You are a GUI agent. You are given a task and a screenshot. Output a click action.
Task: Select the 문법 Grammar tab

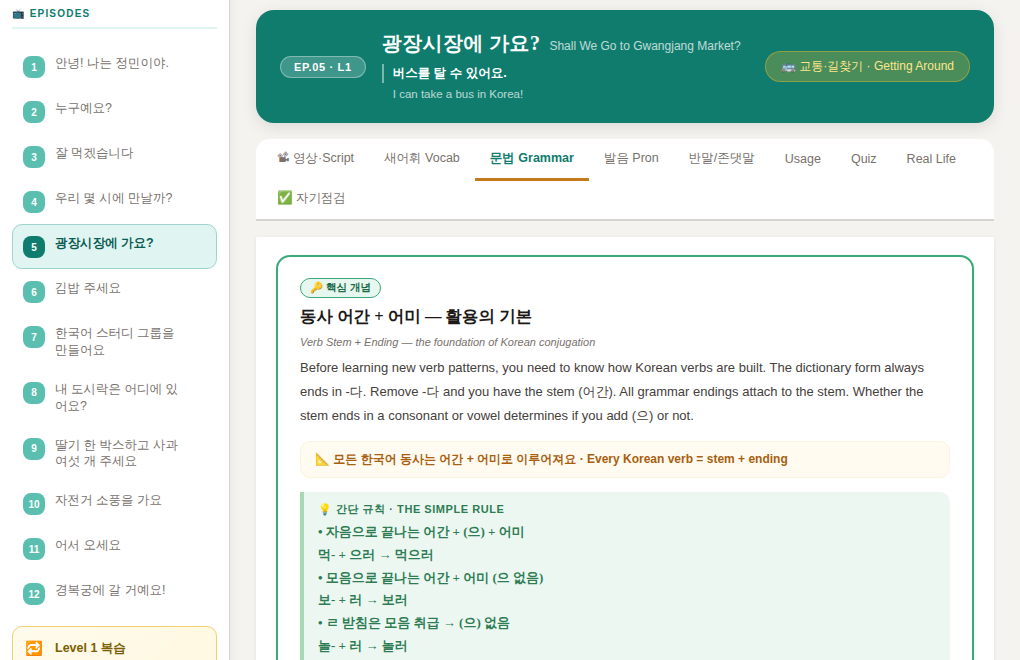click(x=531, y=158)
